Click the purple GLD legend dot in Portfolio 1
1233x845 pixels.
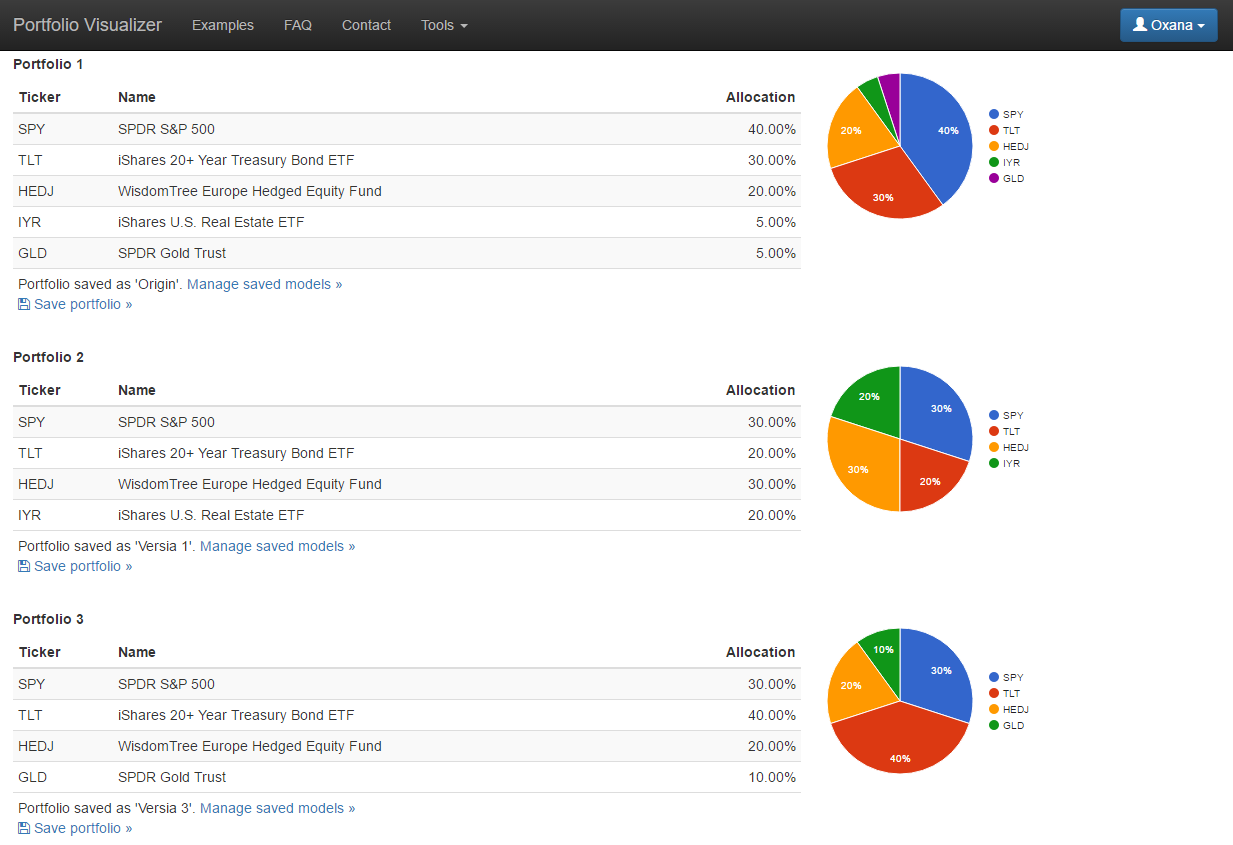(994, 178)
